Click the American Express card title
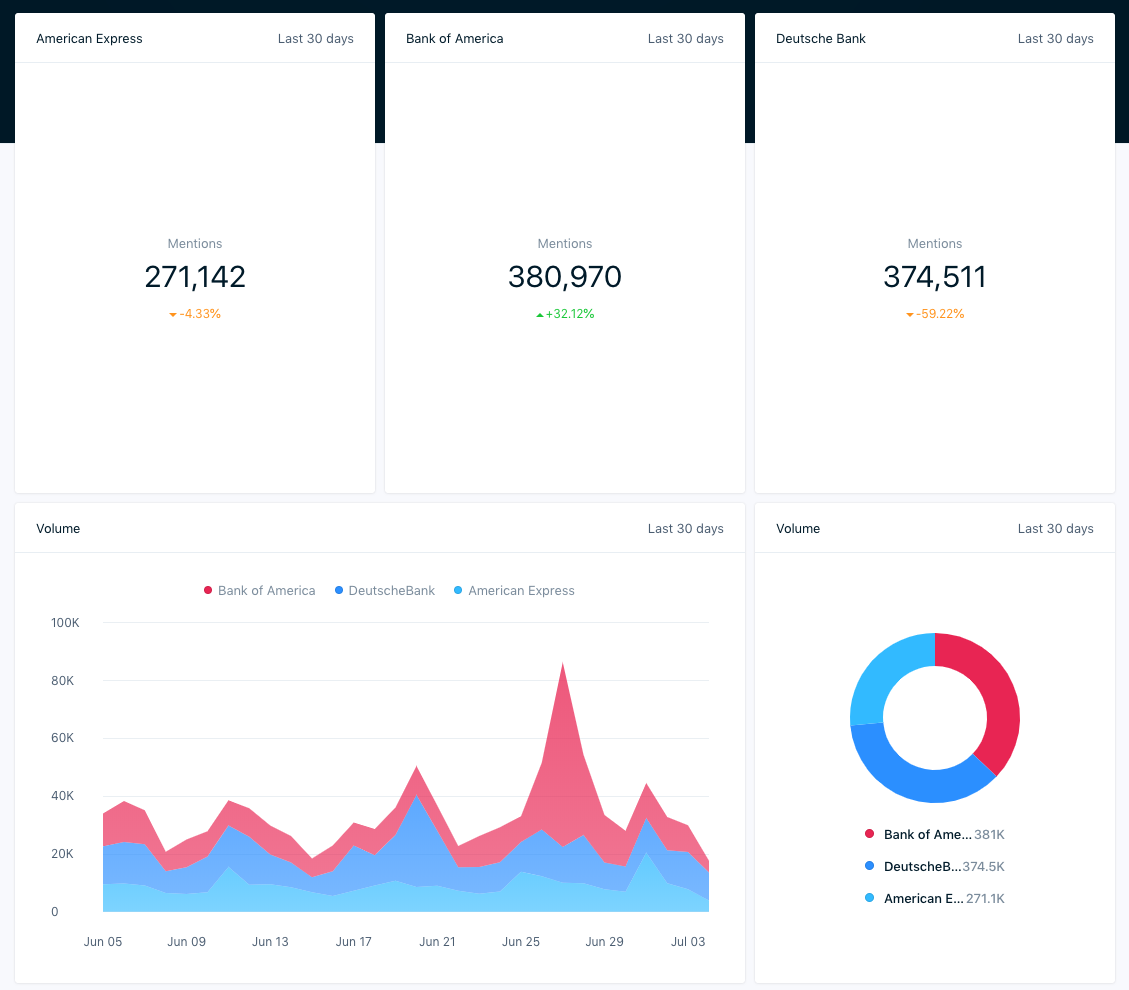Image resolution: width=1129 pixels, height=990 pixels. tap(89, 39)
